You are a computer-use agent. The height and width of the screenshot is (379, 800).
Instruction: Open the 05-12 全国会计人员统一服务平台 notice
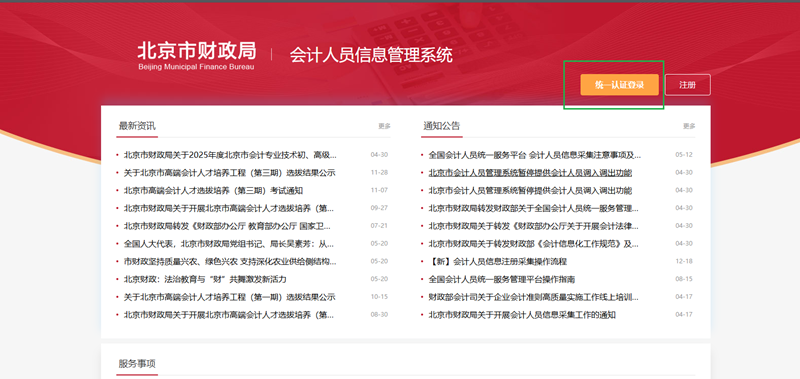535,155
